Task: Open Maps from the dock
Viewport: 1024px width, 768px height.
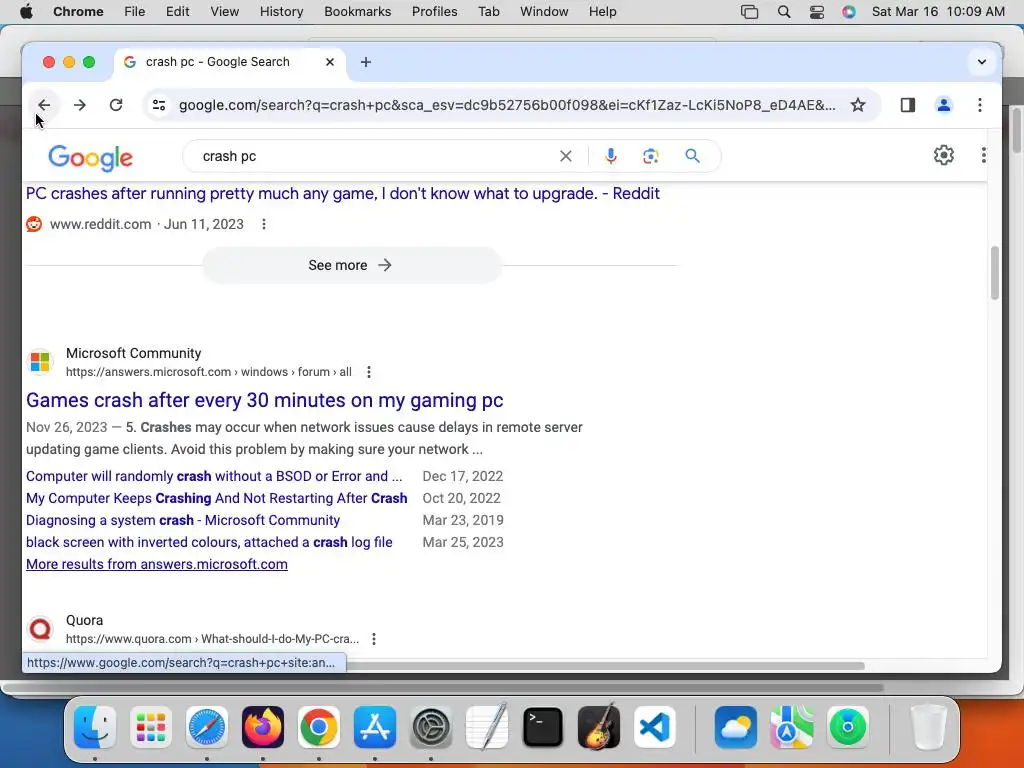Action: click(792, 727)
